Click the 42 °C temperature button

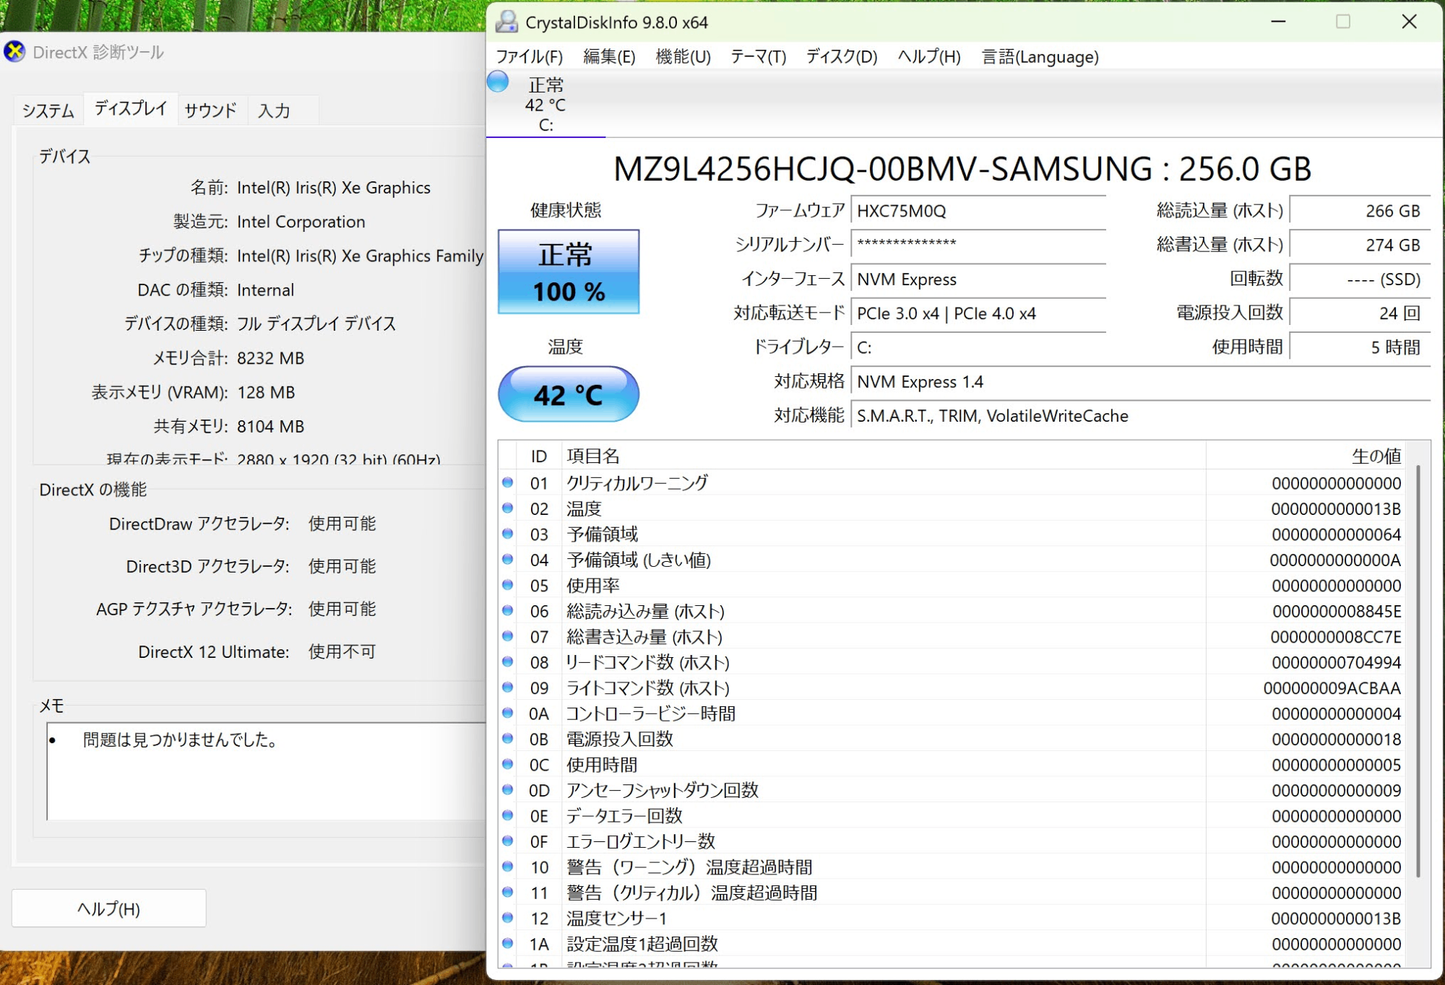click(x=569, y=394)
